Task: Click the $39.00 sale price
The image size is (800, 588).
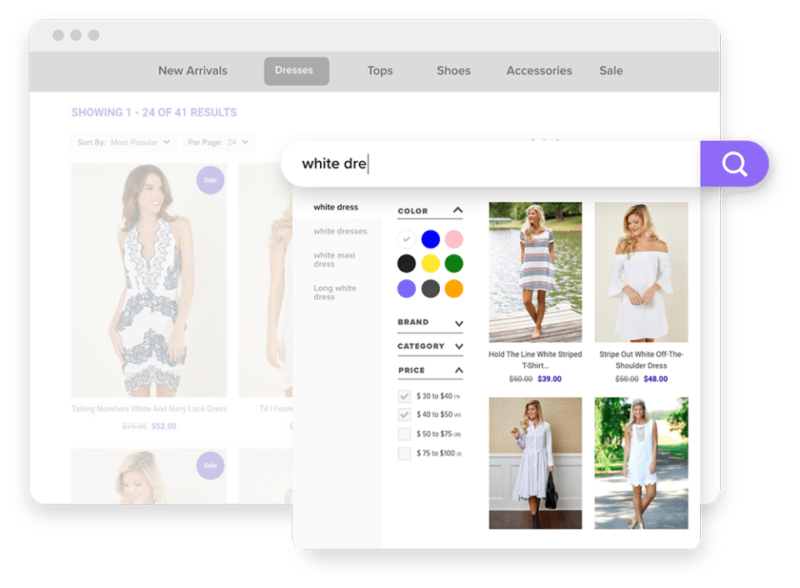Action: [x=549, y=379]
